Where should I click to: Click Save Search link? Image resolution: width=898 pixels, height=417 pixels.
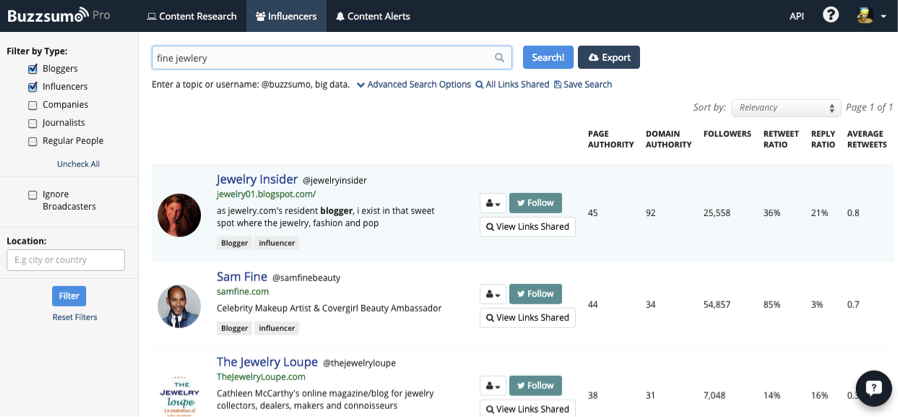point(582,85)
